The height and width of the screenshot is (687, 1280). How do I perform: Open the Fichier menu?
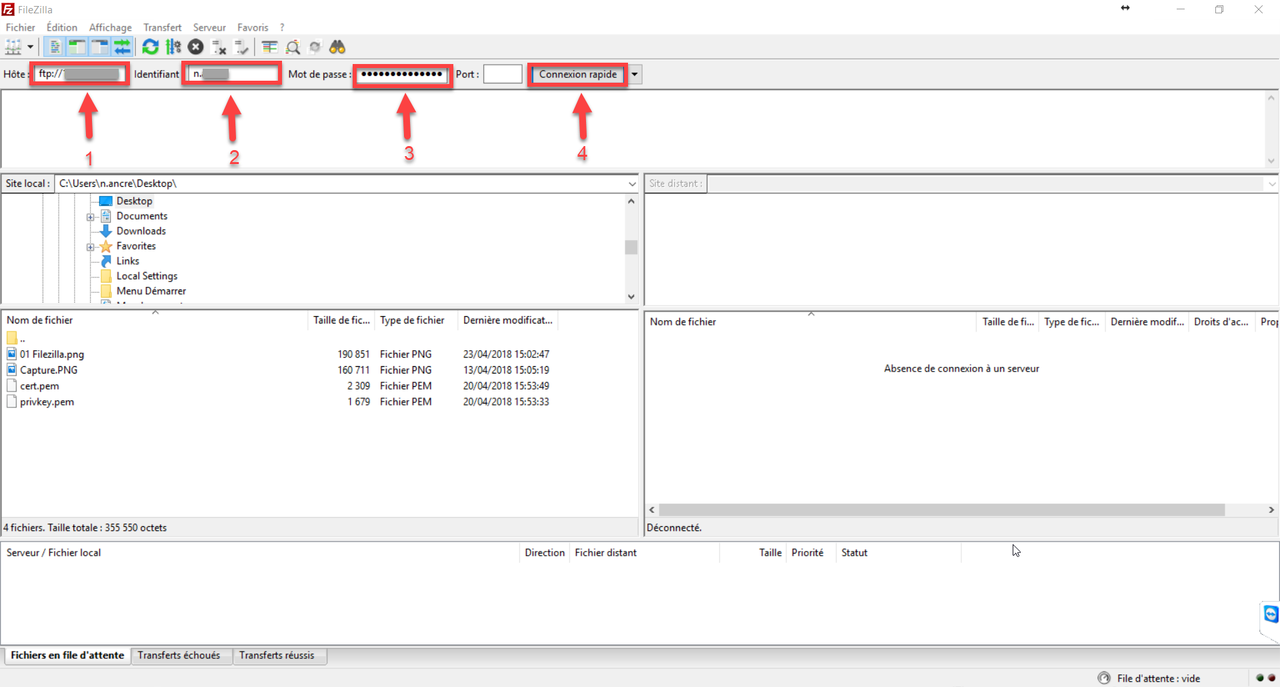point(20,28)
